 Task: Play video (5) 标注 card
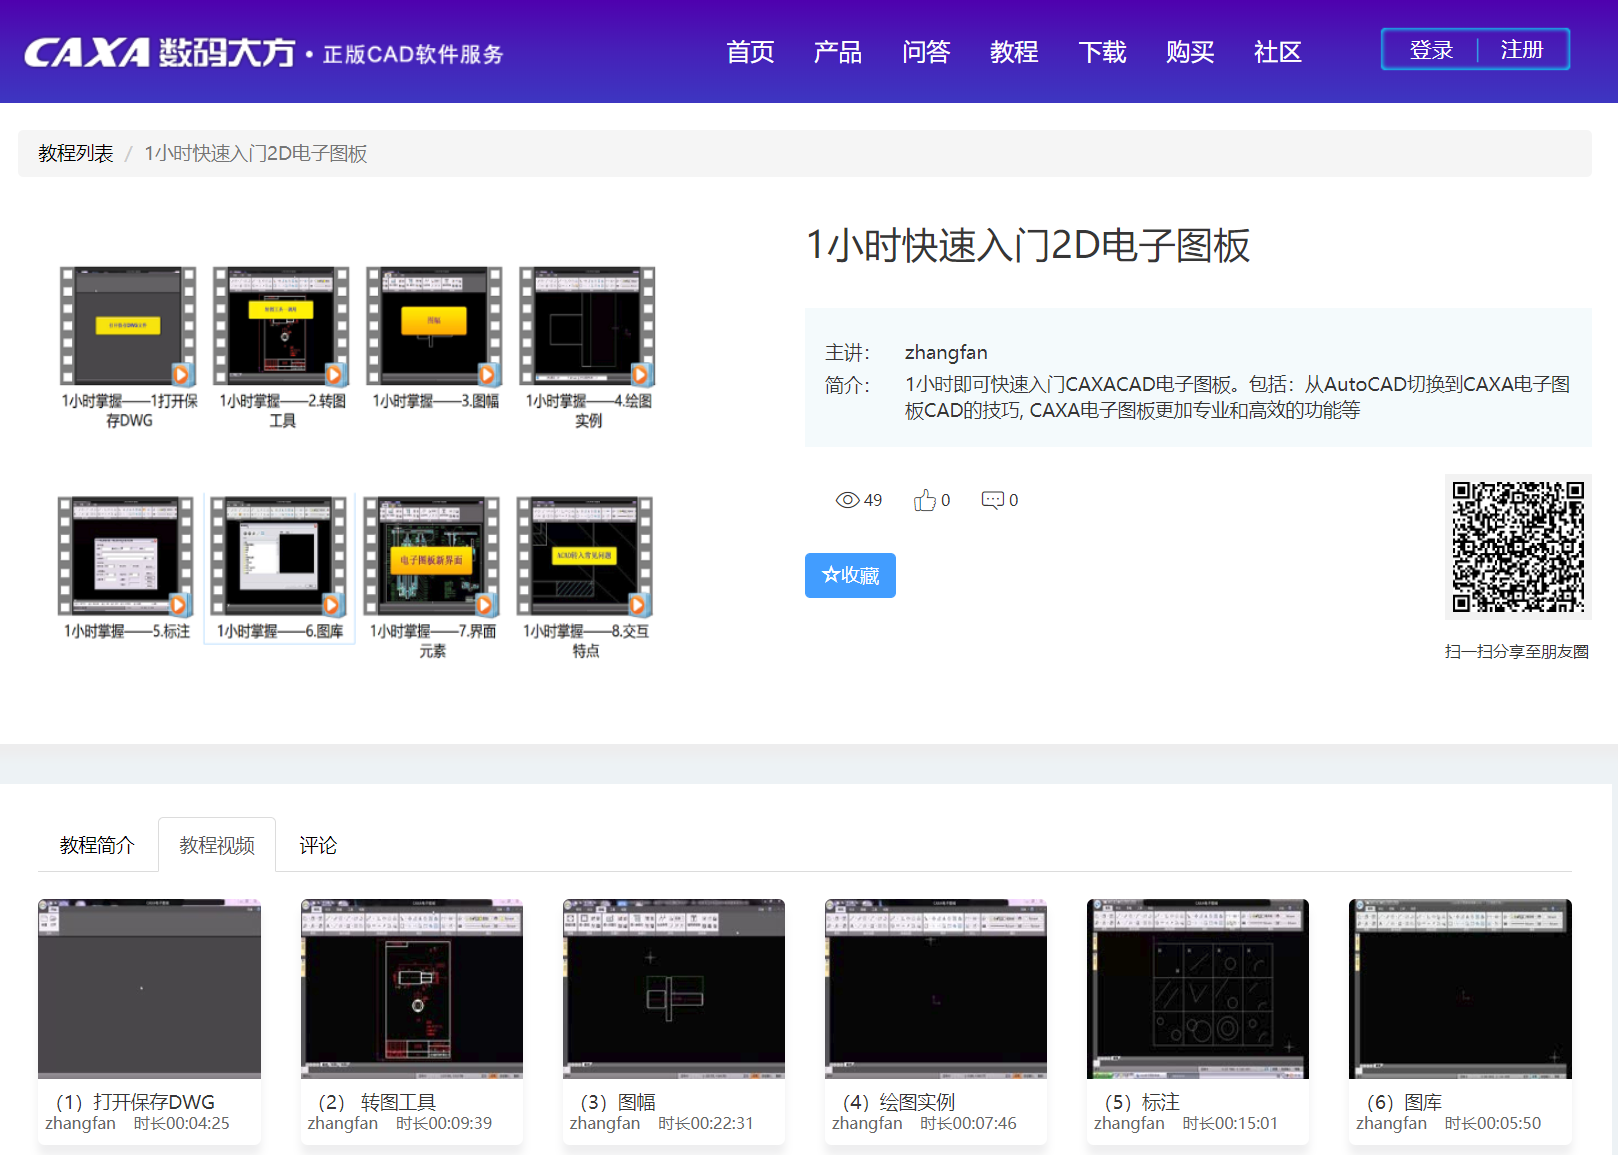[x=1198, y=1020]
